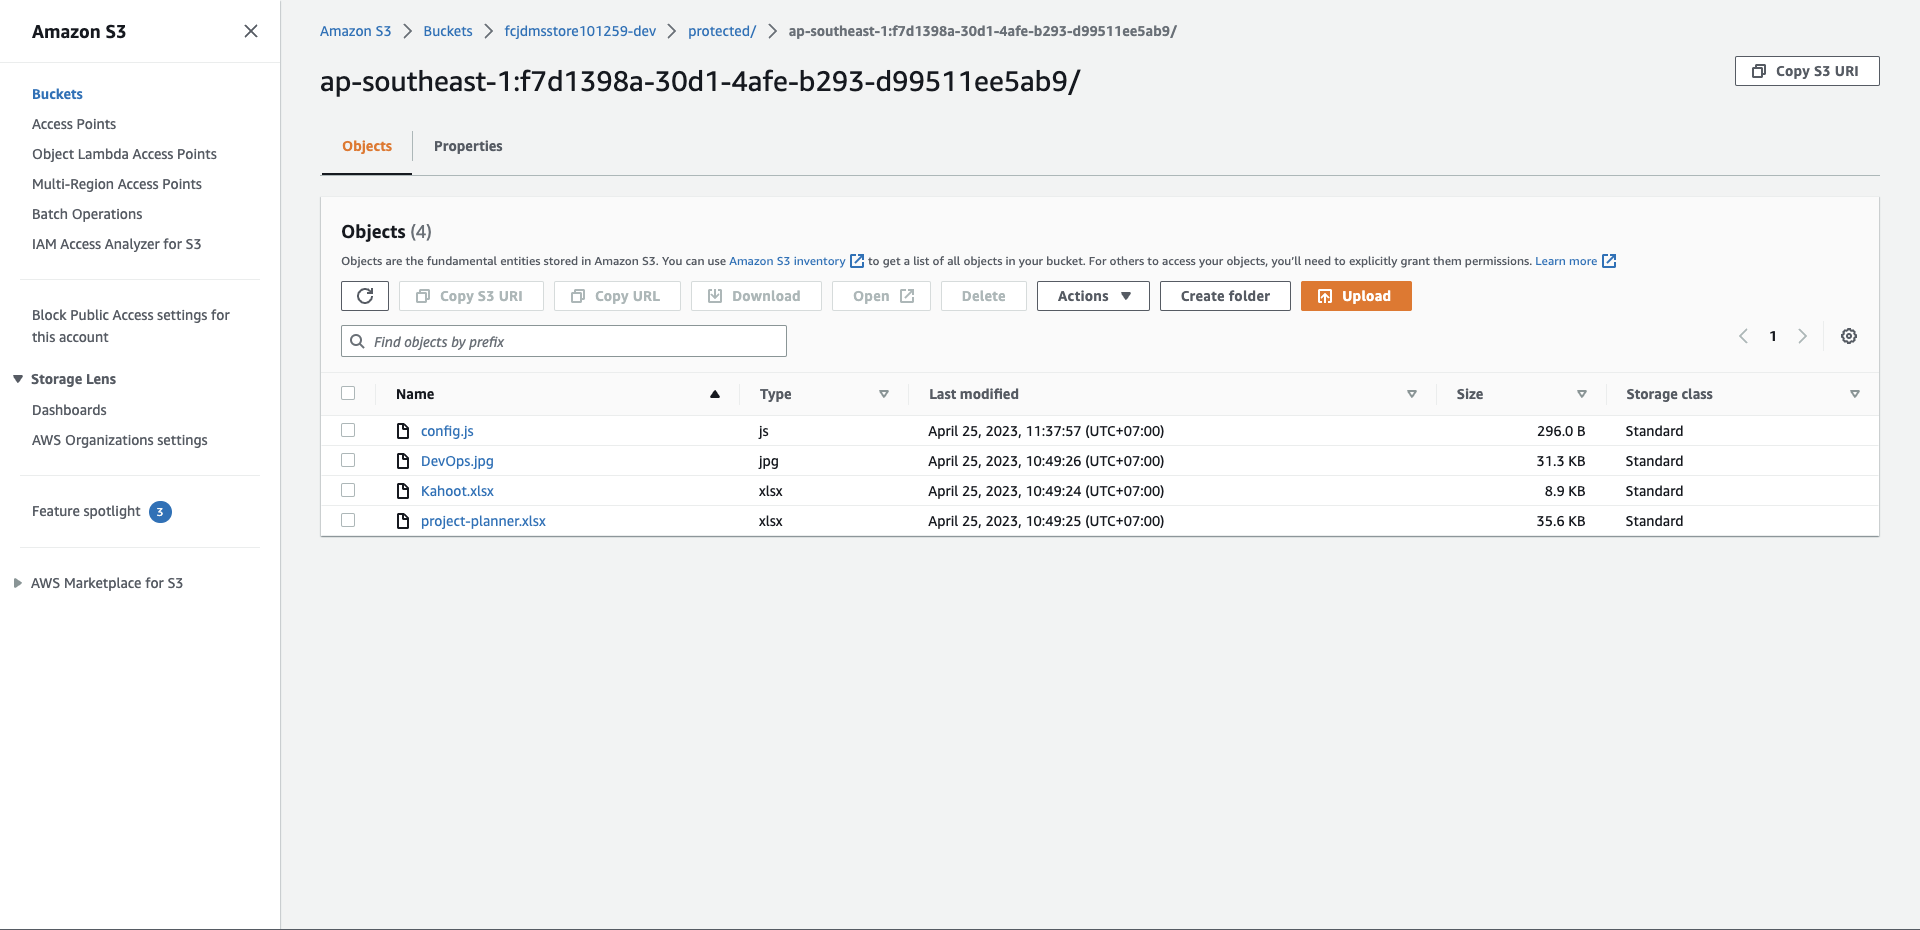Open Block Public Access settings
Image resolution: width=1920 pixels, height=930 pixels.
click(131, 326)
